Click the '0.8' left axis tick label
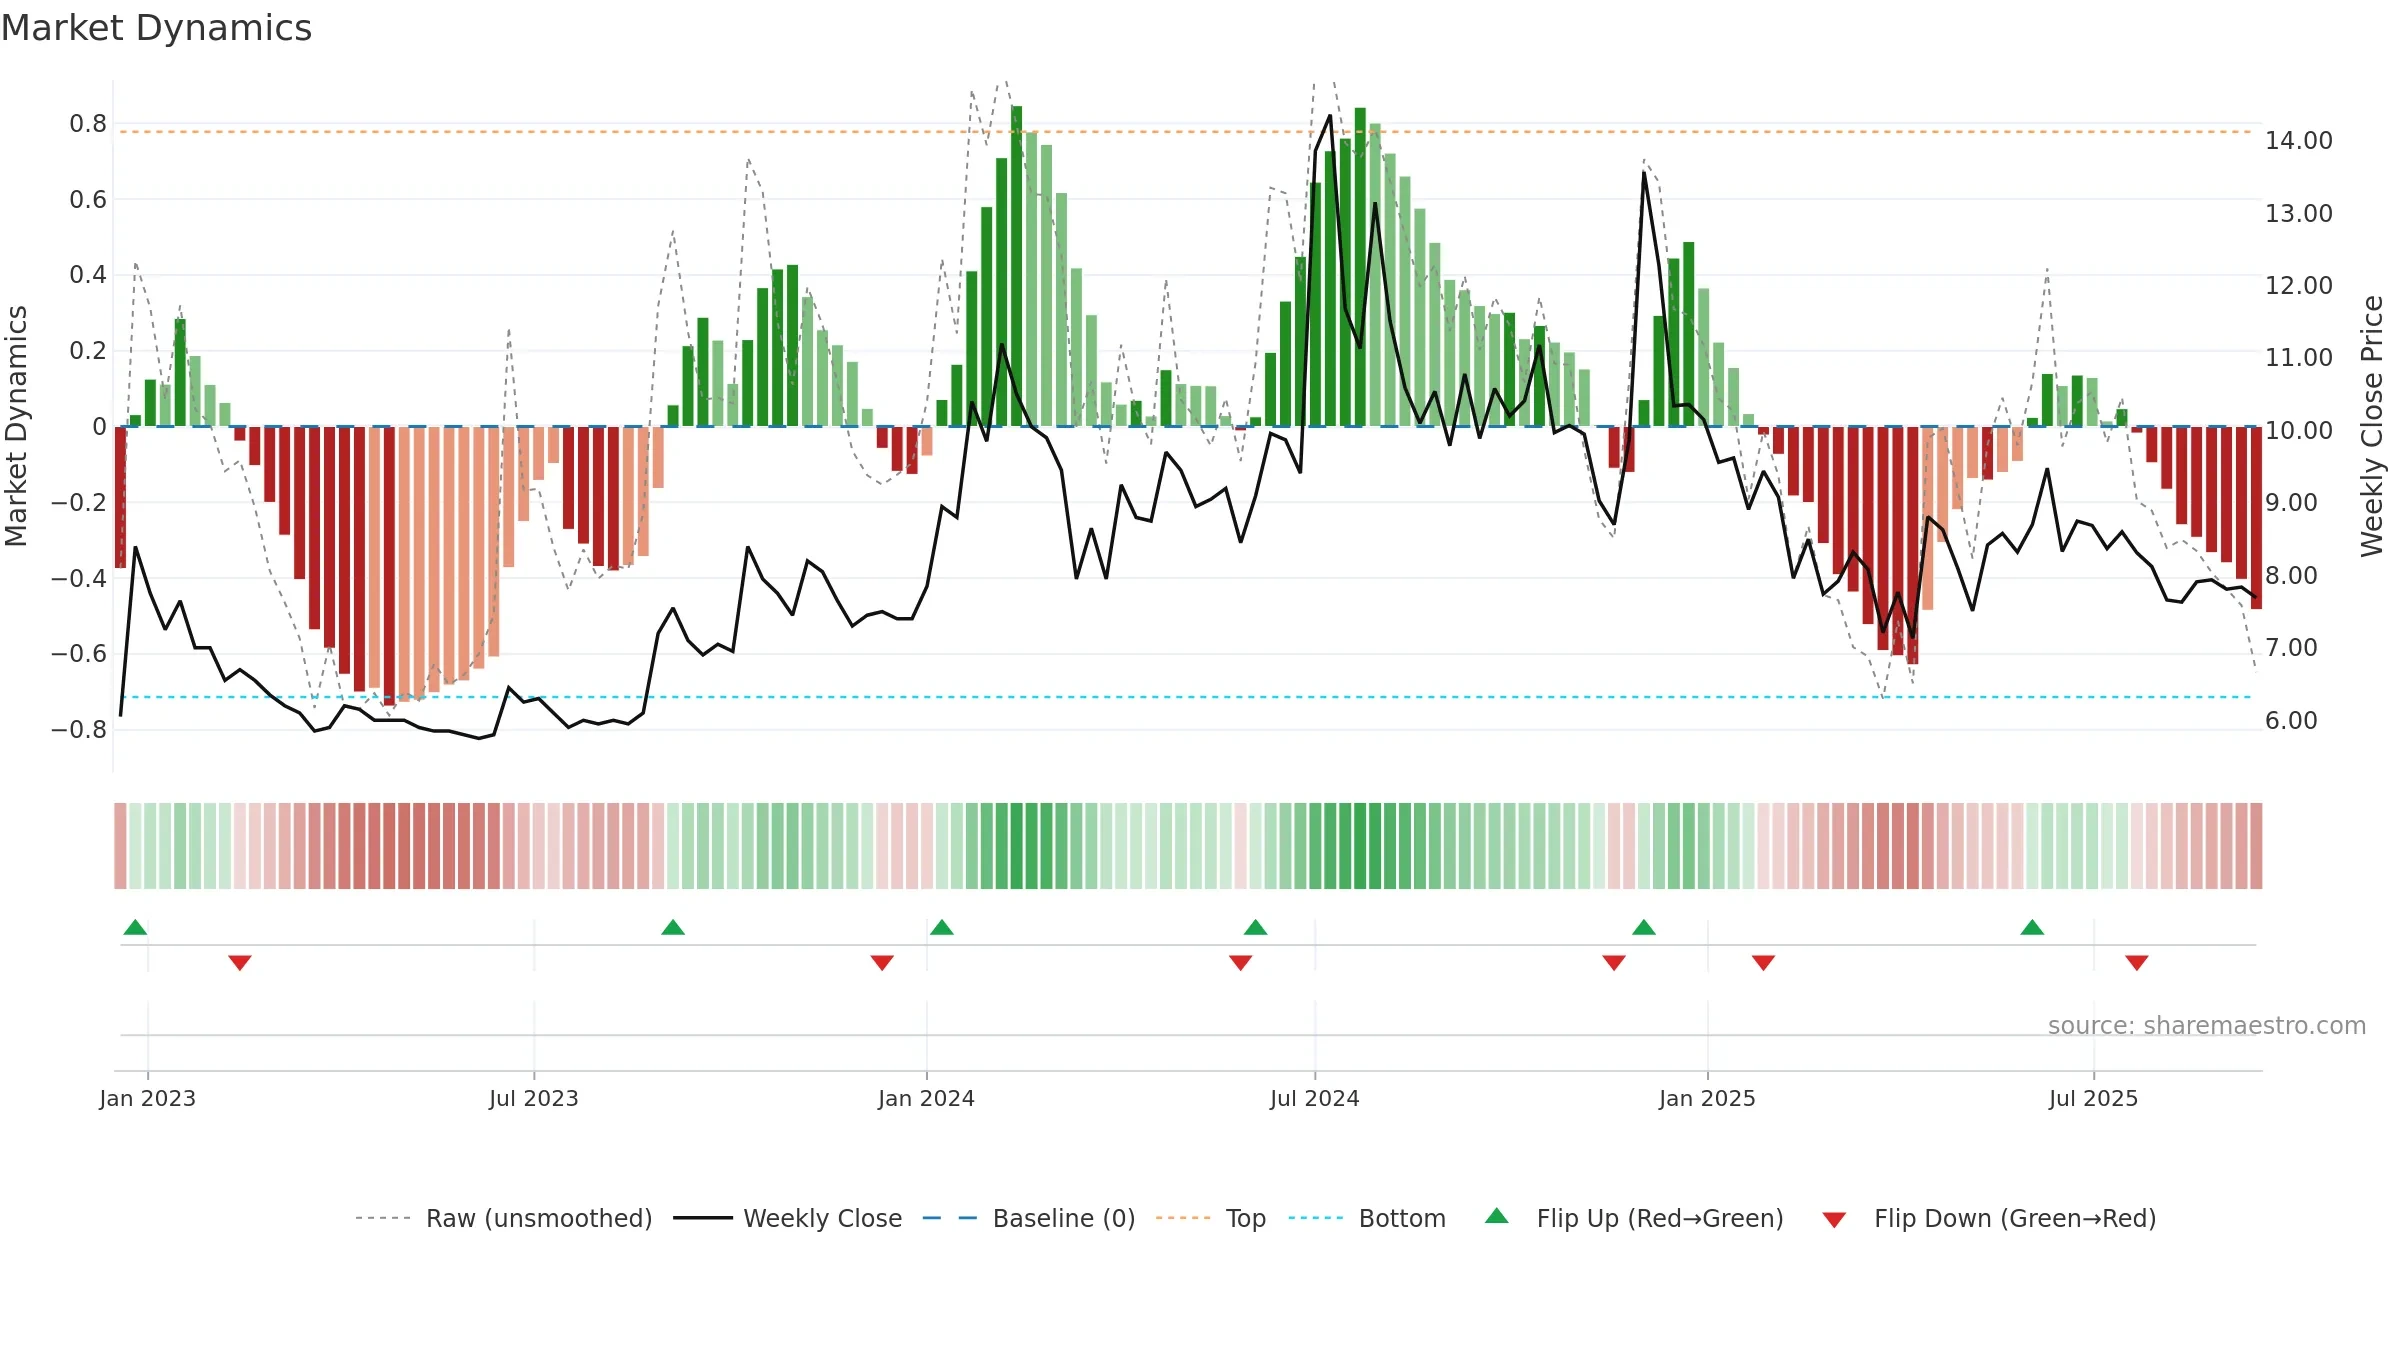The height and width of the screenshot is (1350, 2400). pyautogui.click(x=88, y=123)
